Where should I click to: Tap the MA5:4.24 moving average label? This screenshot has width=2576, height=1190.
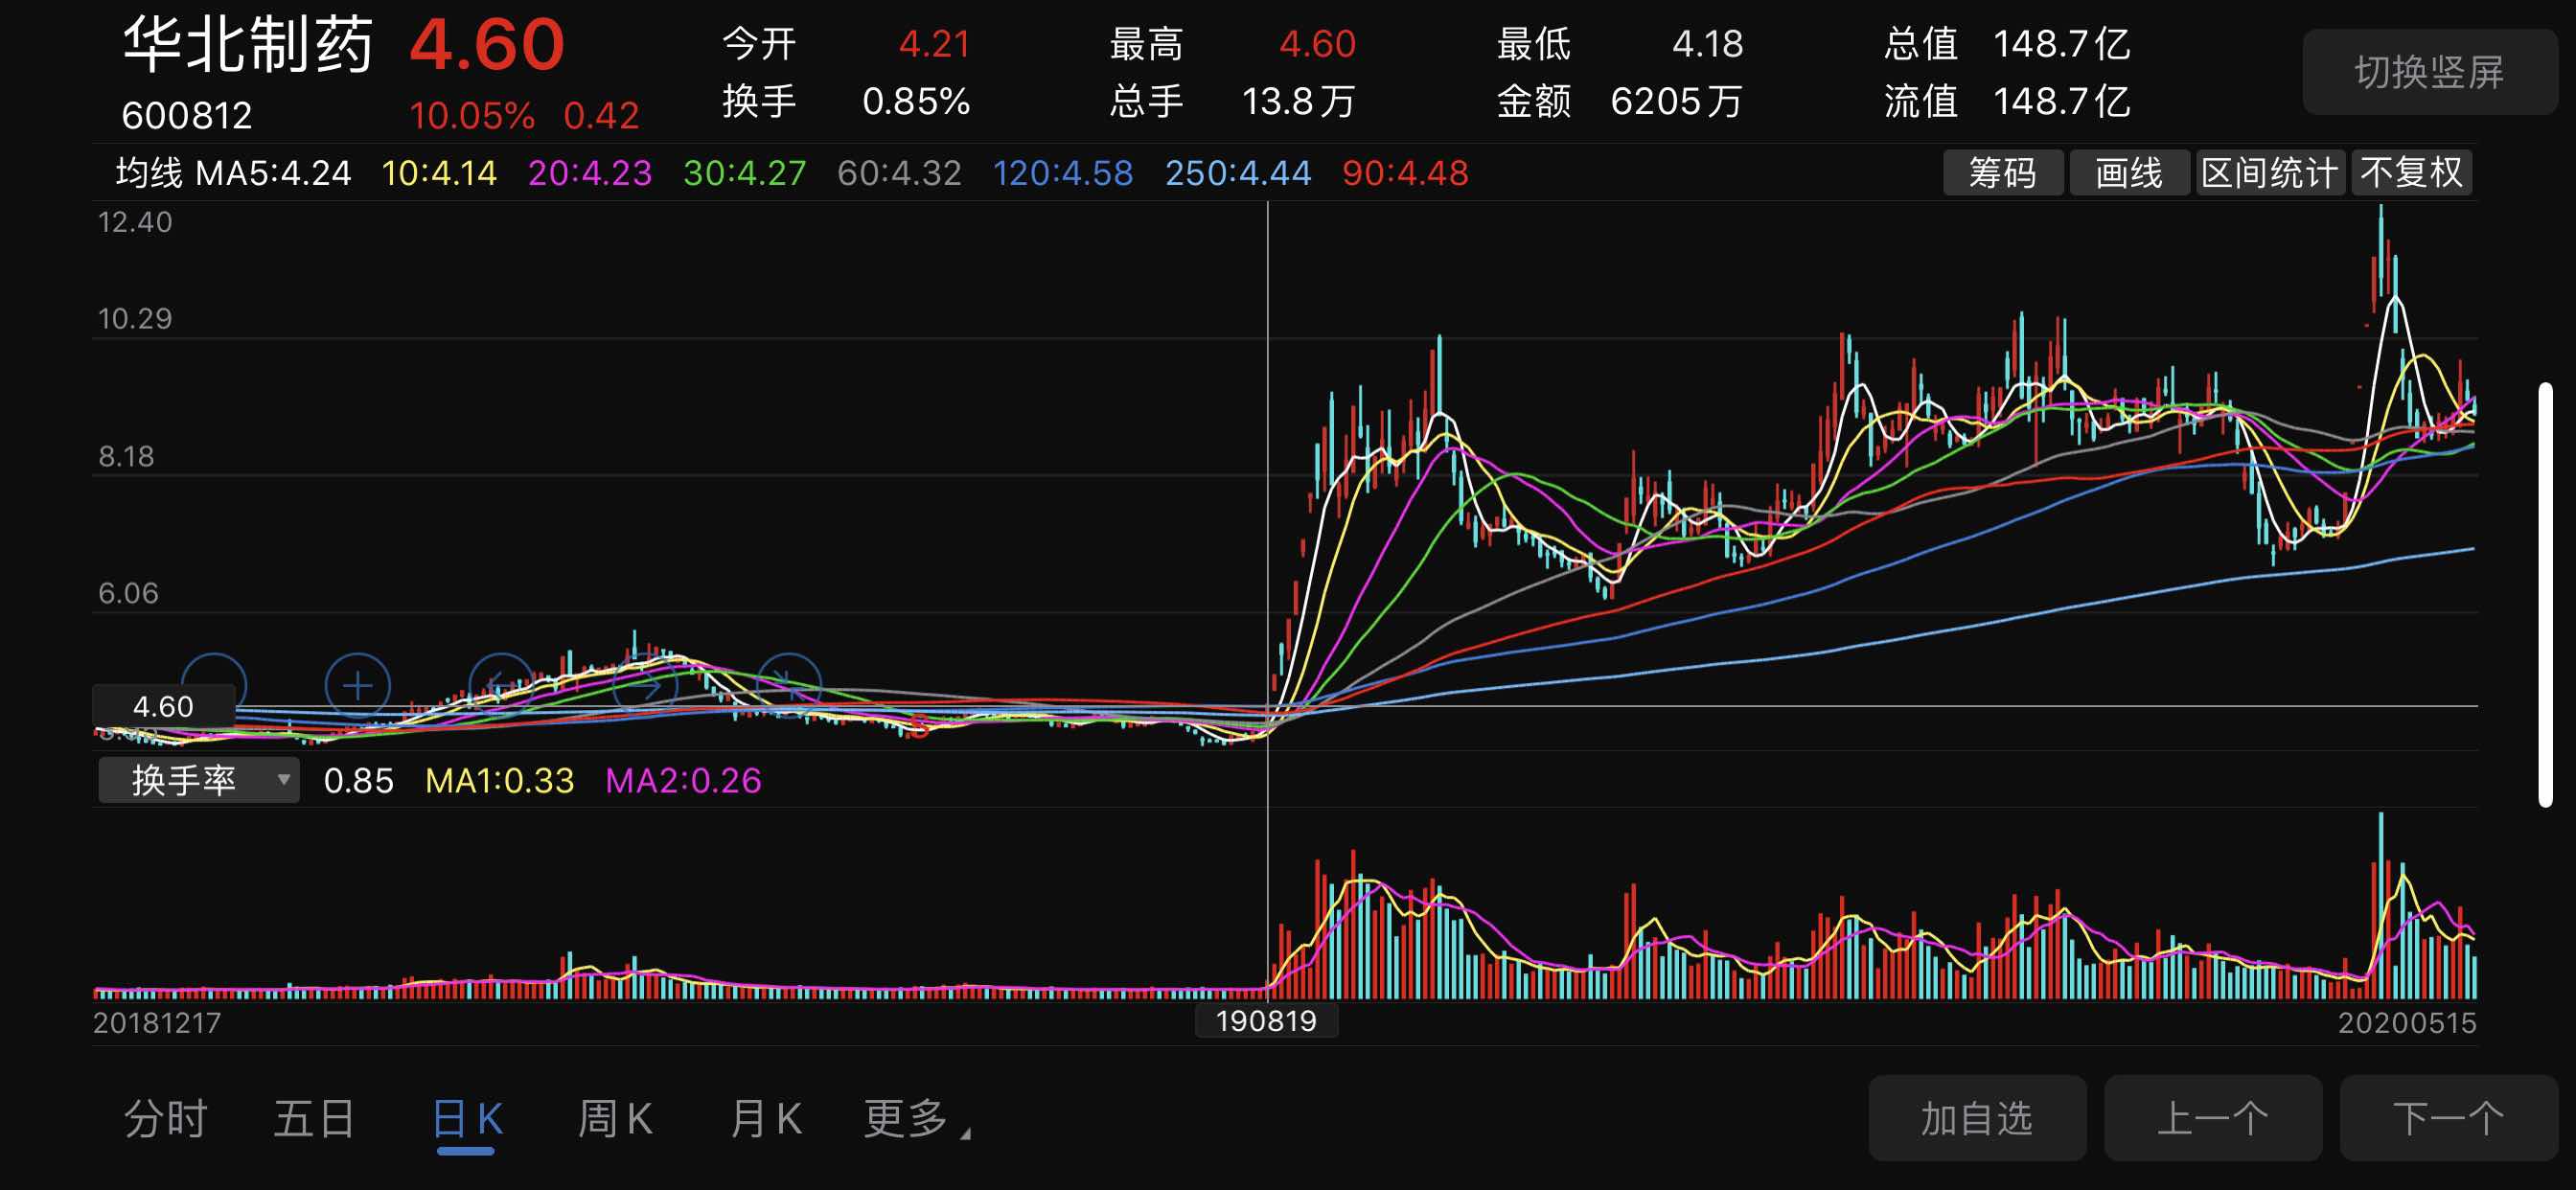click(273, 173)
